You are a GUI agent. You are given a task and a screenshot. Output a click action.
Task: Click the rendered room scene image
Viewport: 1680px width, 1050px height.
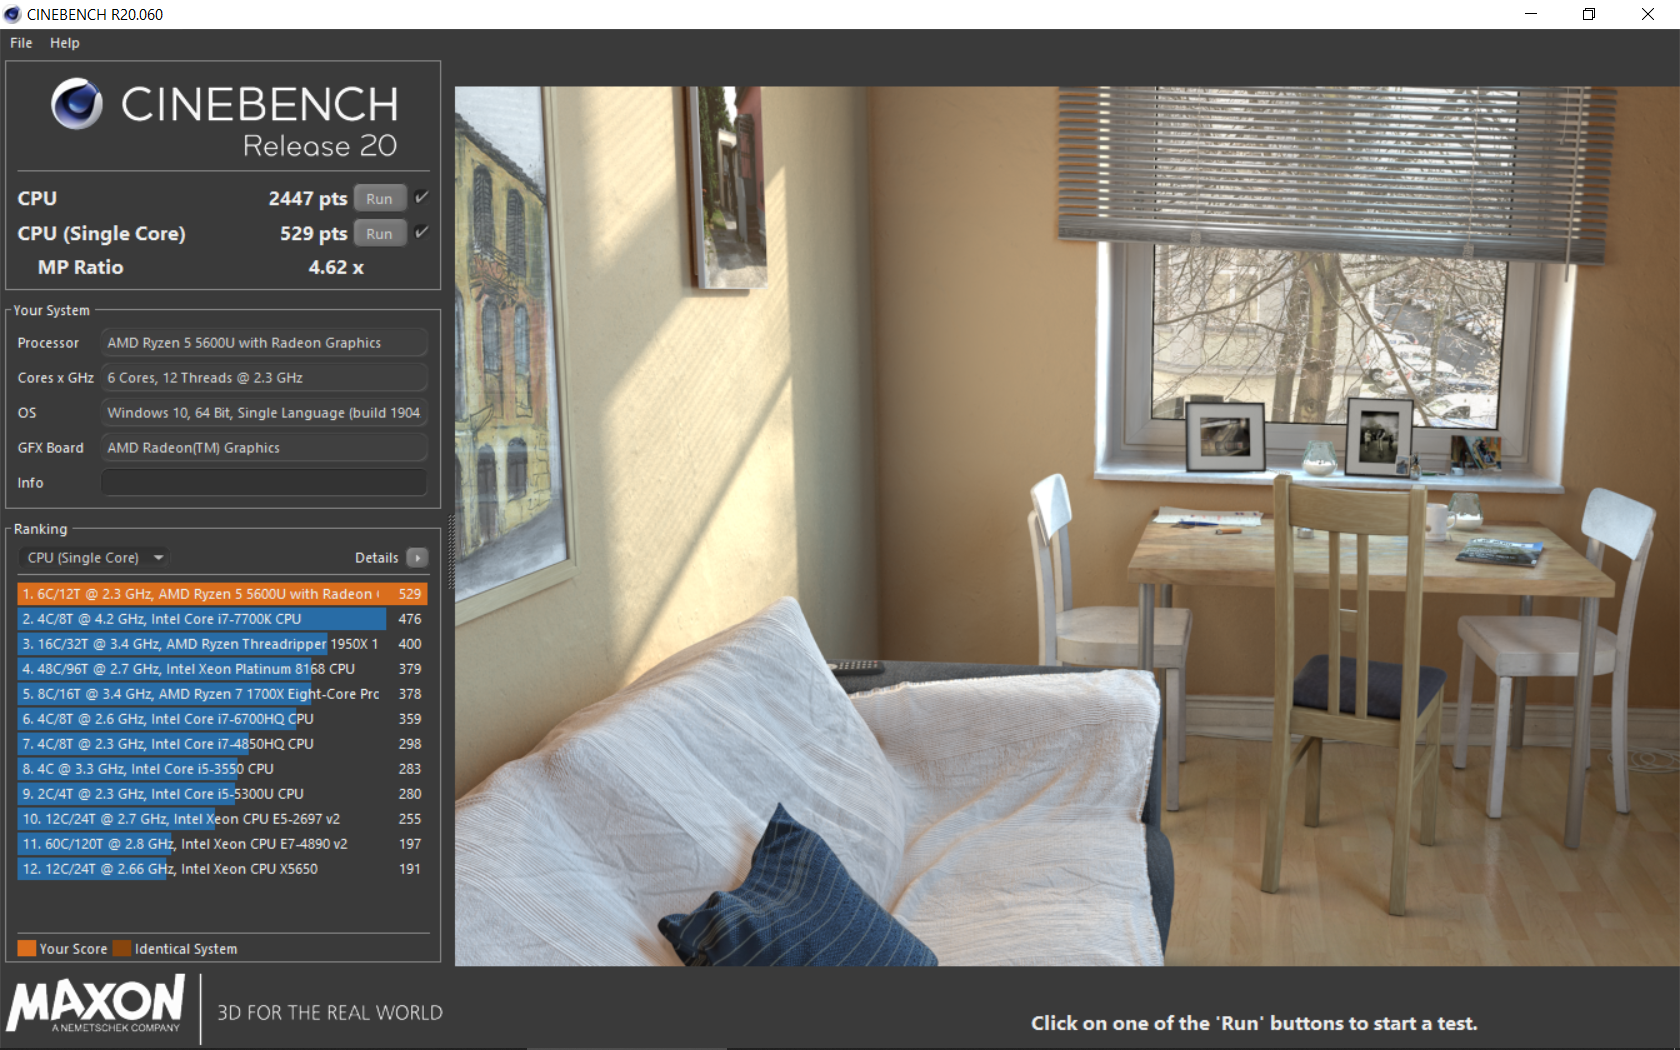pyautogui.click(x=1067, y=526)
